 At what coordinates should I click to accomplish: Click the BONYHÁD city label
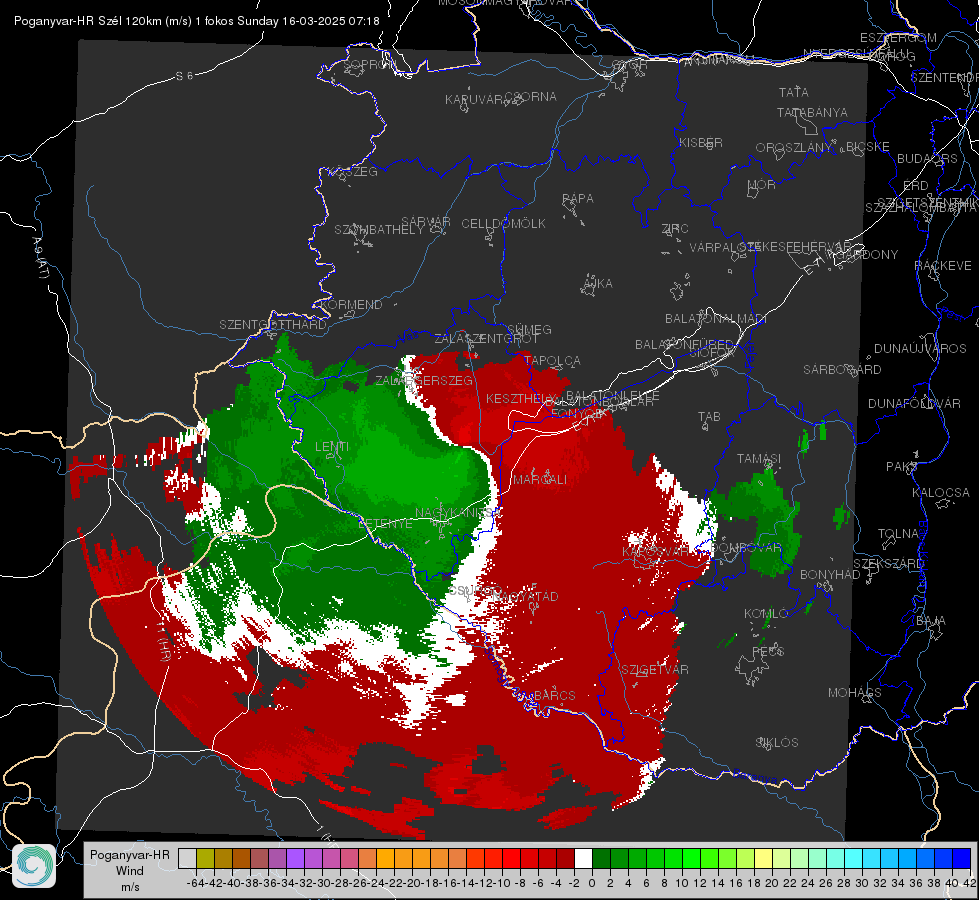click(830, 575)
